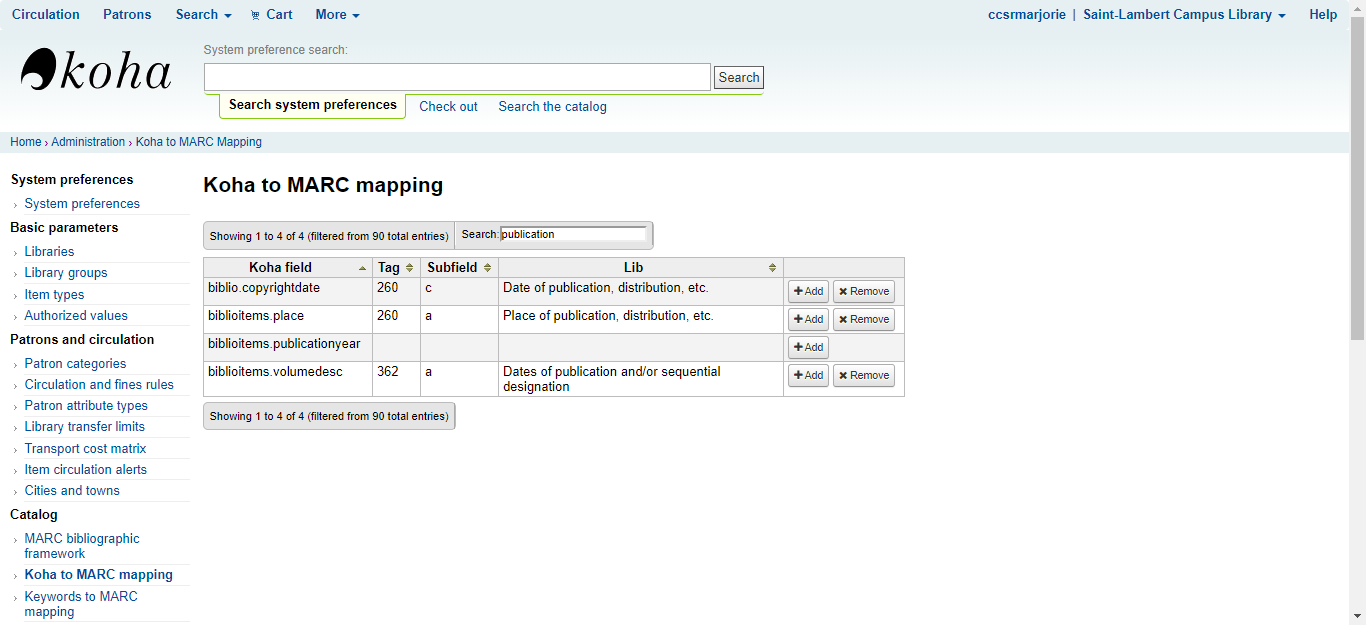The height and width of the screenshot is (625, 1366).
Task: Switch to Search the catalog tab
Action: pos(552,106)
